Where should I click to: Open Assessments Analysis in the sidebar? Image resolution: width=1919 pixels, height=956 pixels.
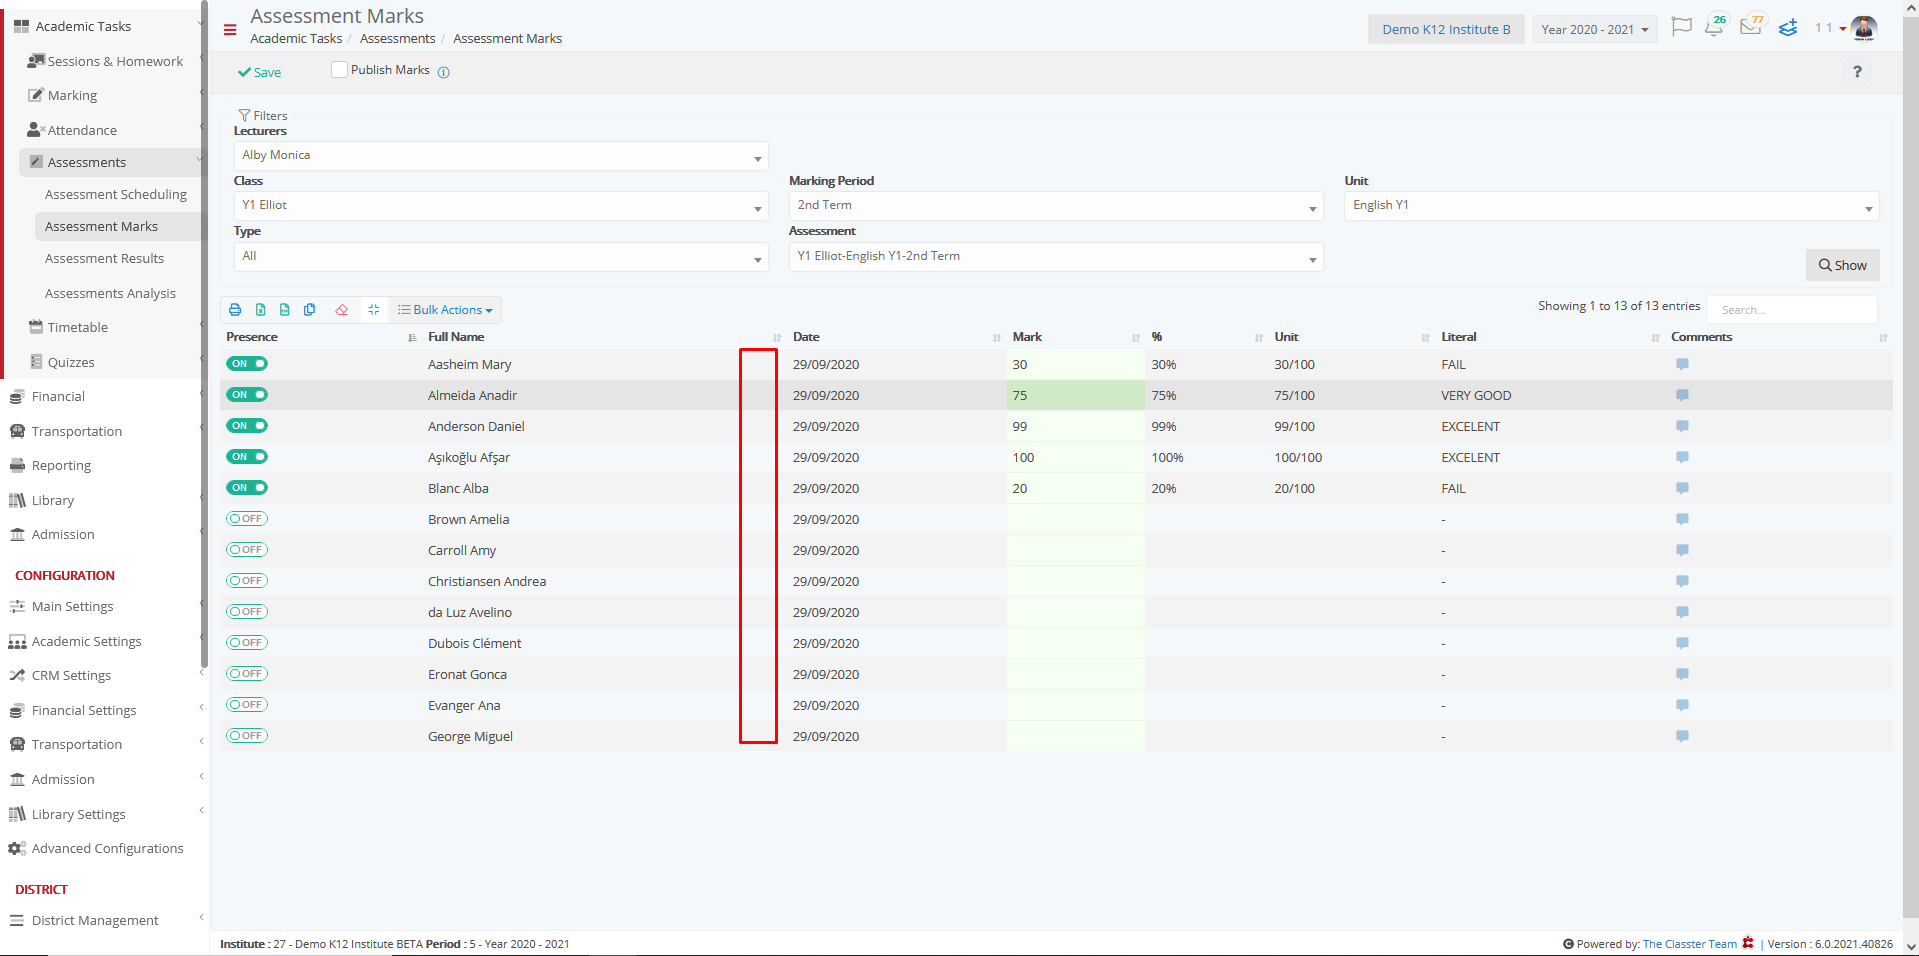[x=110, y=293]
